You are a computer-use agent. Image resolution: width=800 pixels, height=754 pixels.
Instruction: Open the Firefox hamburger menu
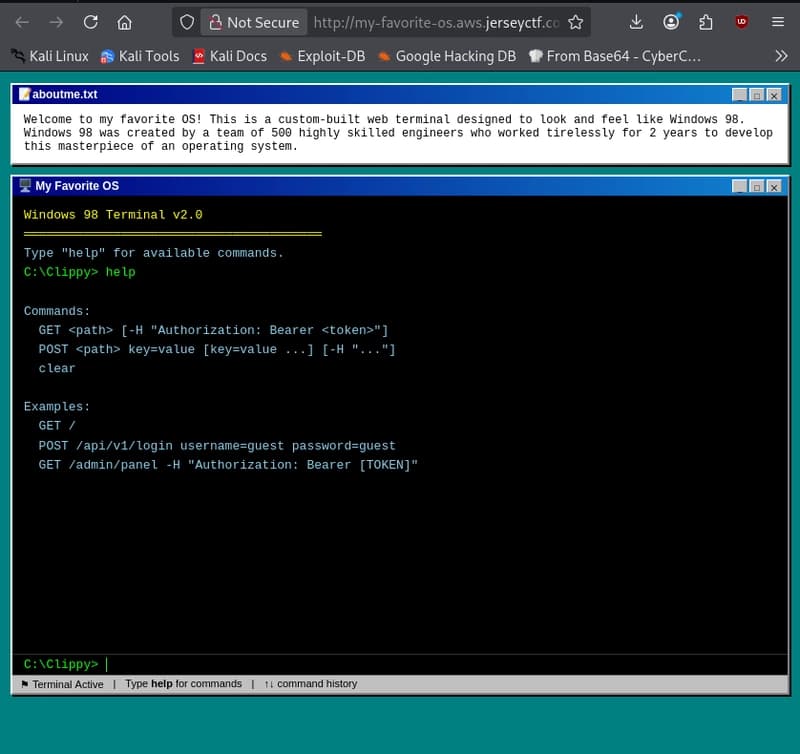[778, 22]
